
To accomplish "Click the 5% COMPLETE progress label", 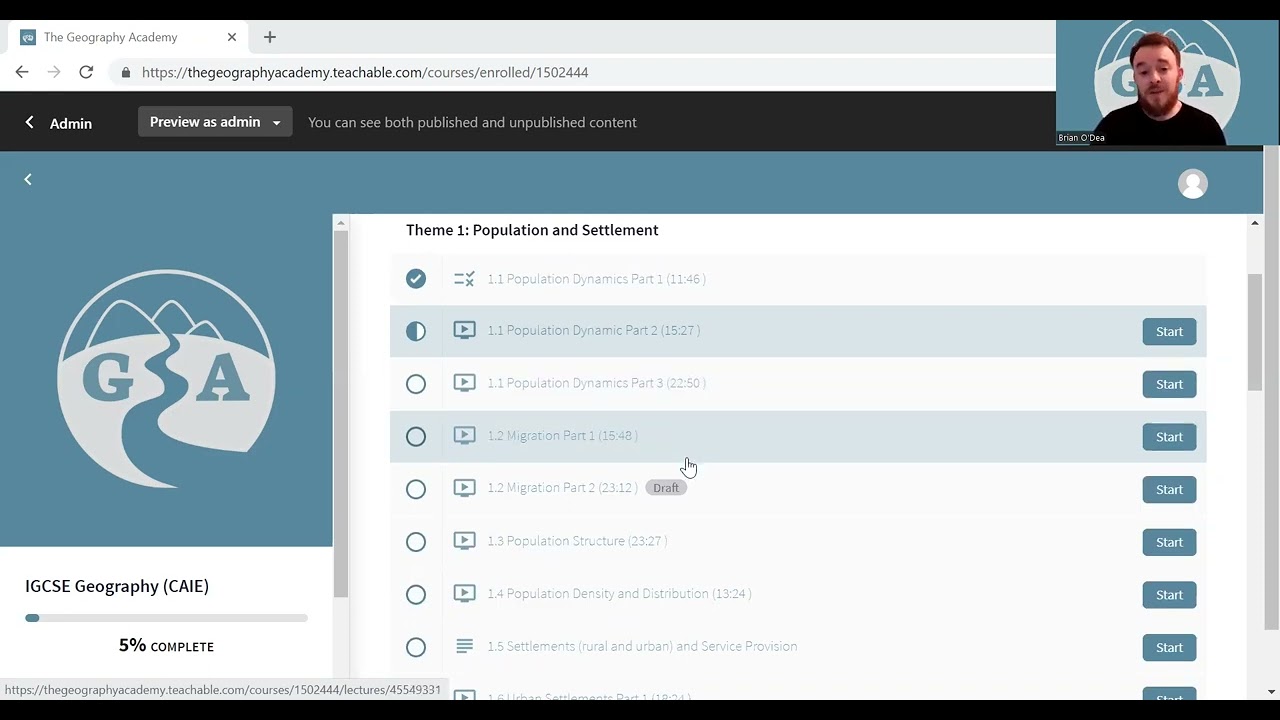I will tap(166, 646).
